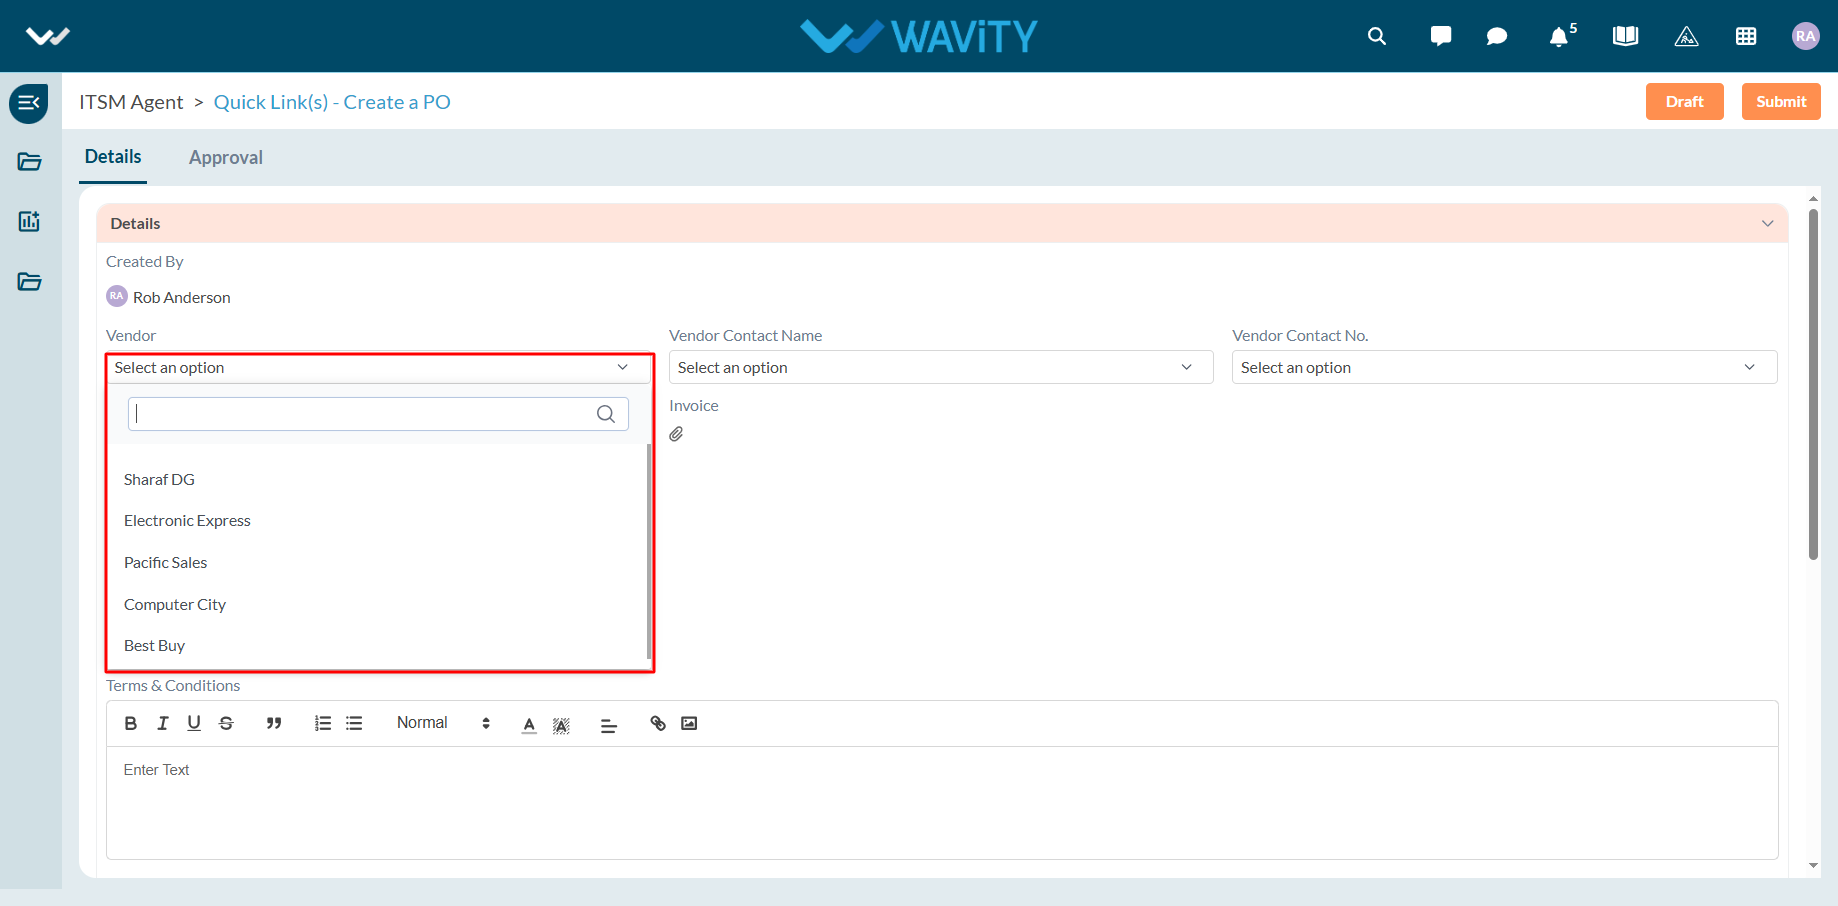This screenshot has width=1838, height=906.
Task: Open the reports chart icon in sidebar
Action: point(29,221)
